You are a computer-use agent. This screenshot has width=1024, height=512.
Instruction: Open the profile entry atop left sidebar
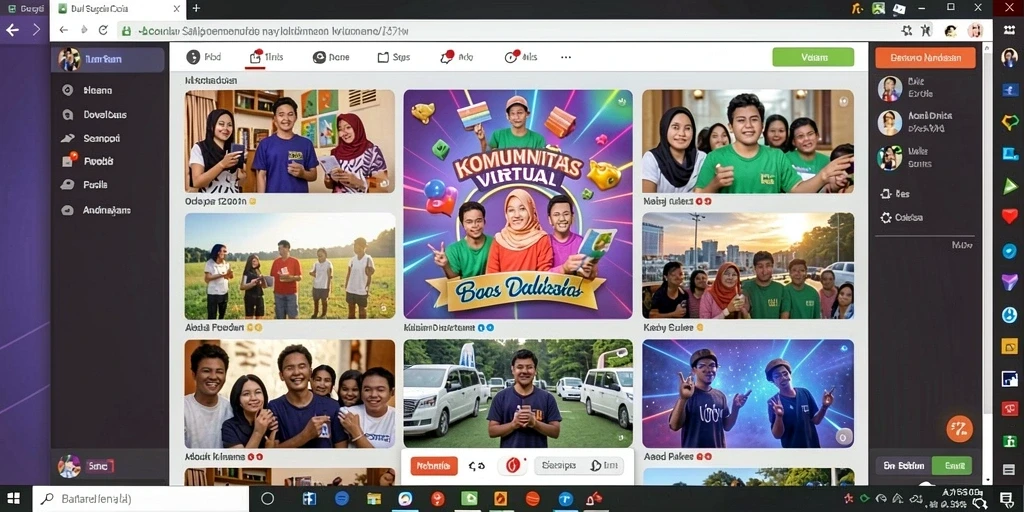tap(108, 59)
